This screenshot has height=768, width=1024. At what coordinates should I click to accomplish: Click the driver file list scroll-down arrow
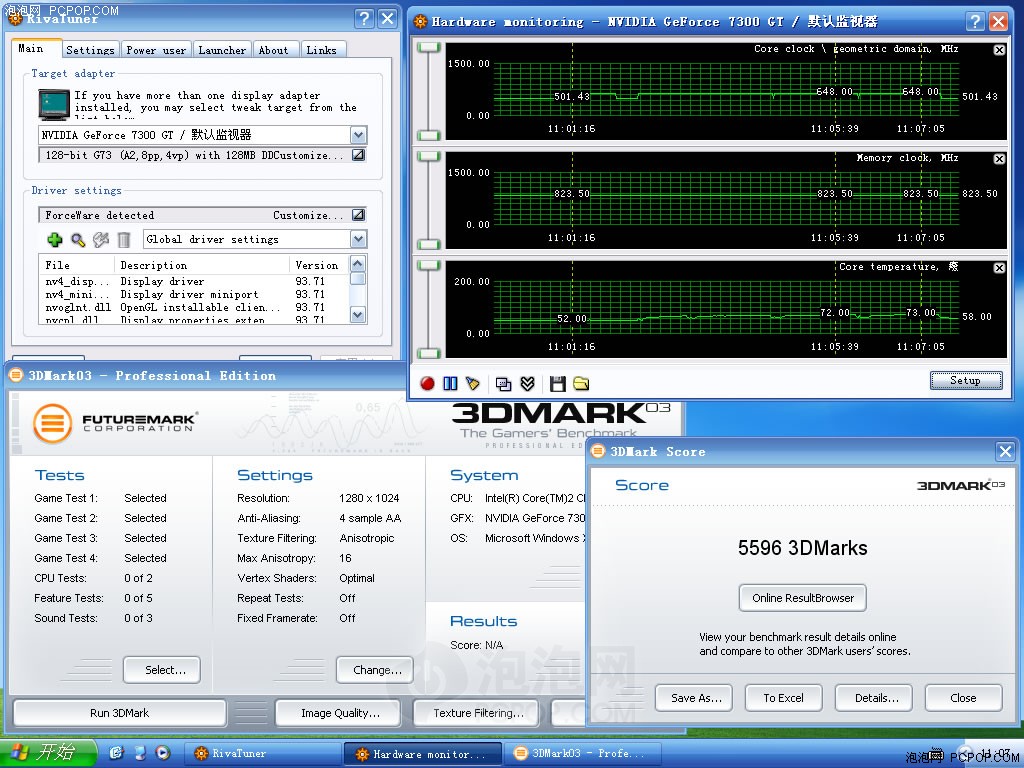click(x=357, y=315)
